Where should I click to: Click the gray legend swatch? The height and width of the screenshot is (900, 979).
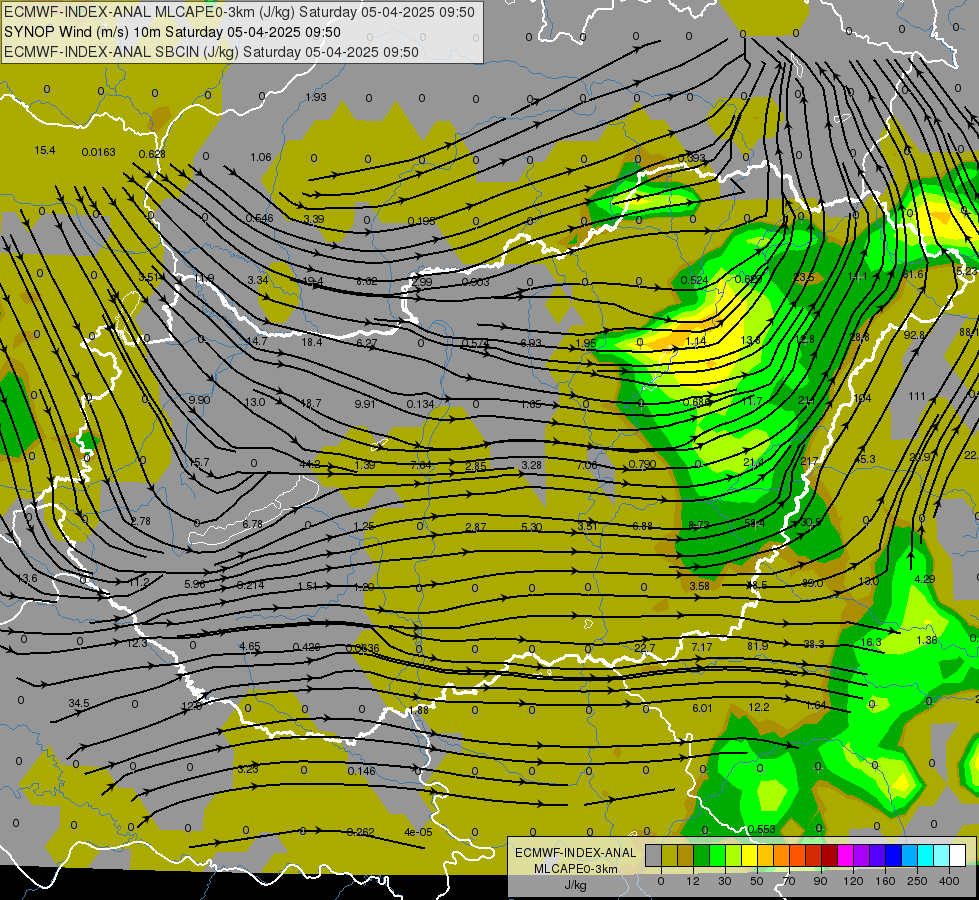click(x=653, y=855)
